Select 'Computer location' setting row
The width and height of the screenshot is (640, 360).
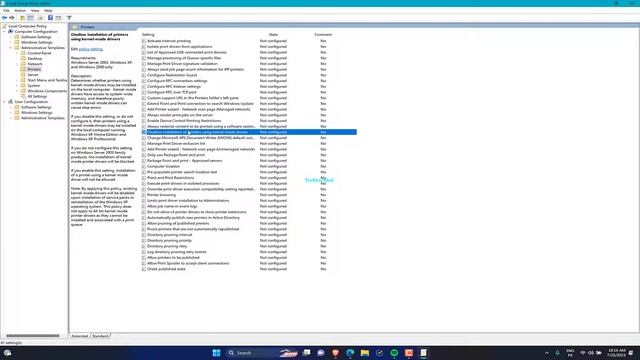[249, 167]
